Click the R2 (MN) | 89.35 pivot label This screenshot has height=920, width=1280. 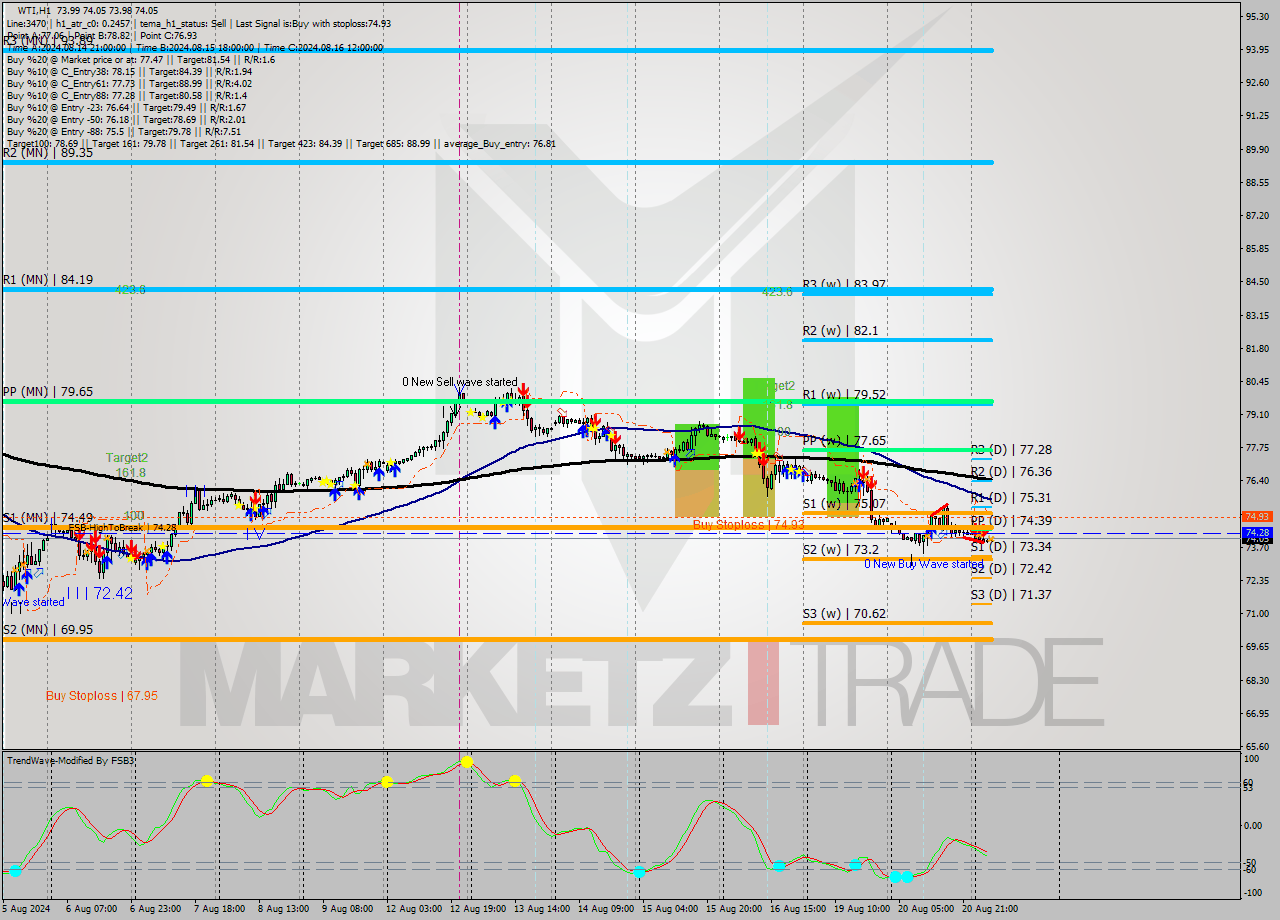pyautogui.click(x=47, y=153)
